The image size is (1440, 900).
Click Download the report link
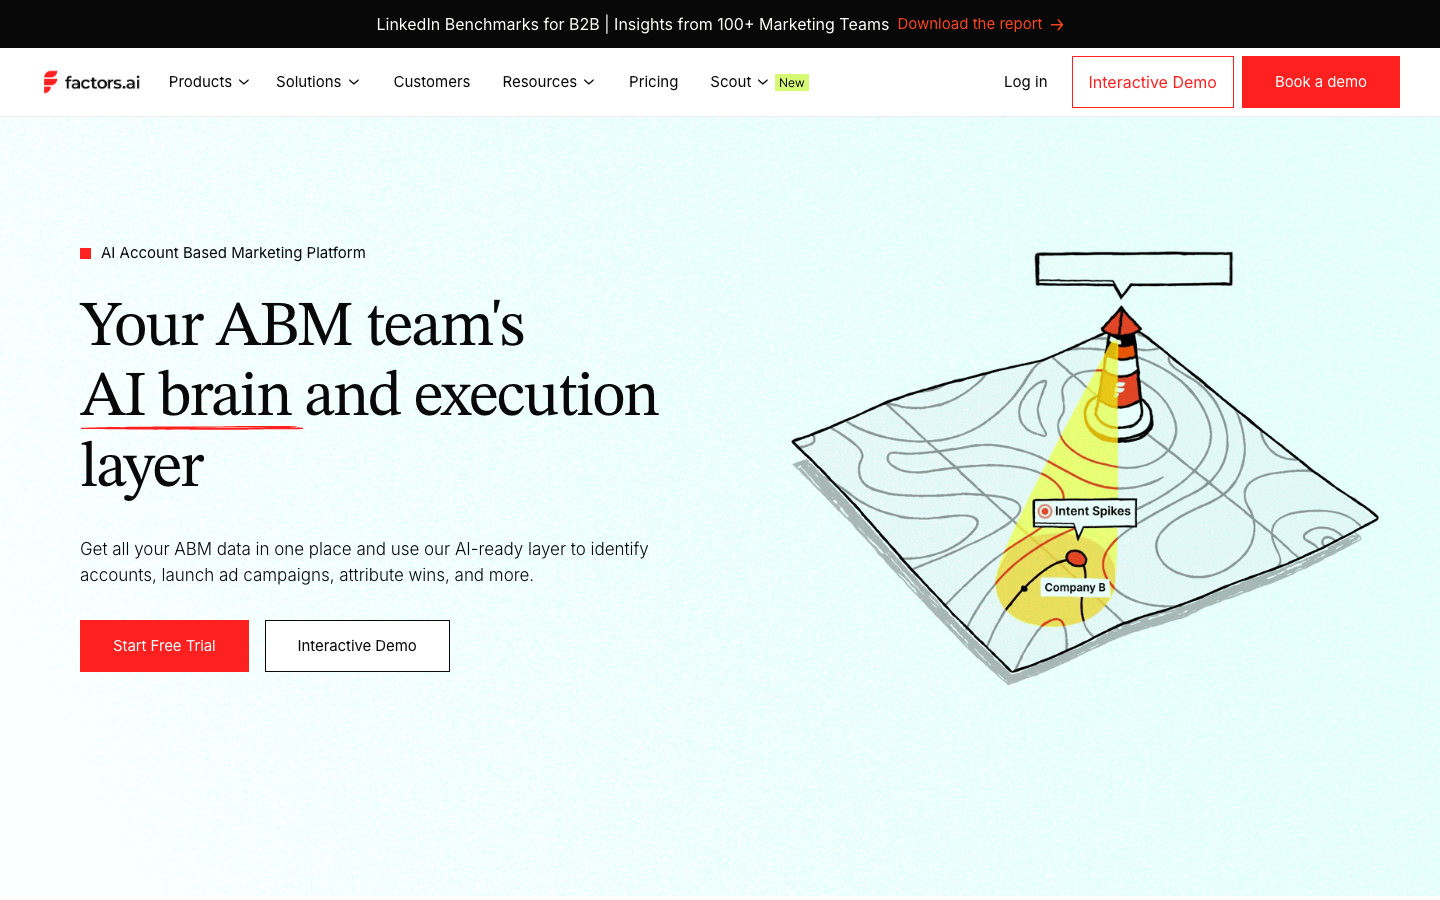click(970, 24)
